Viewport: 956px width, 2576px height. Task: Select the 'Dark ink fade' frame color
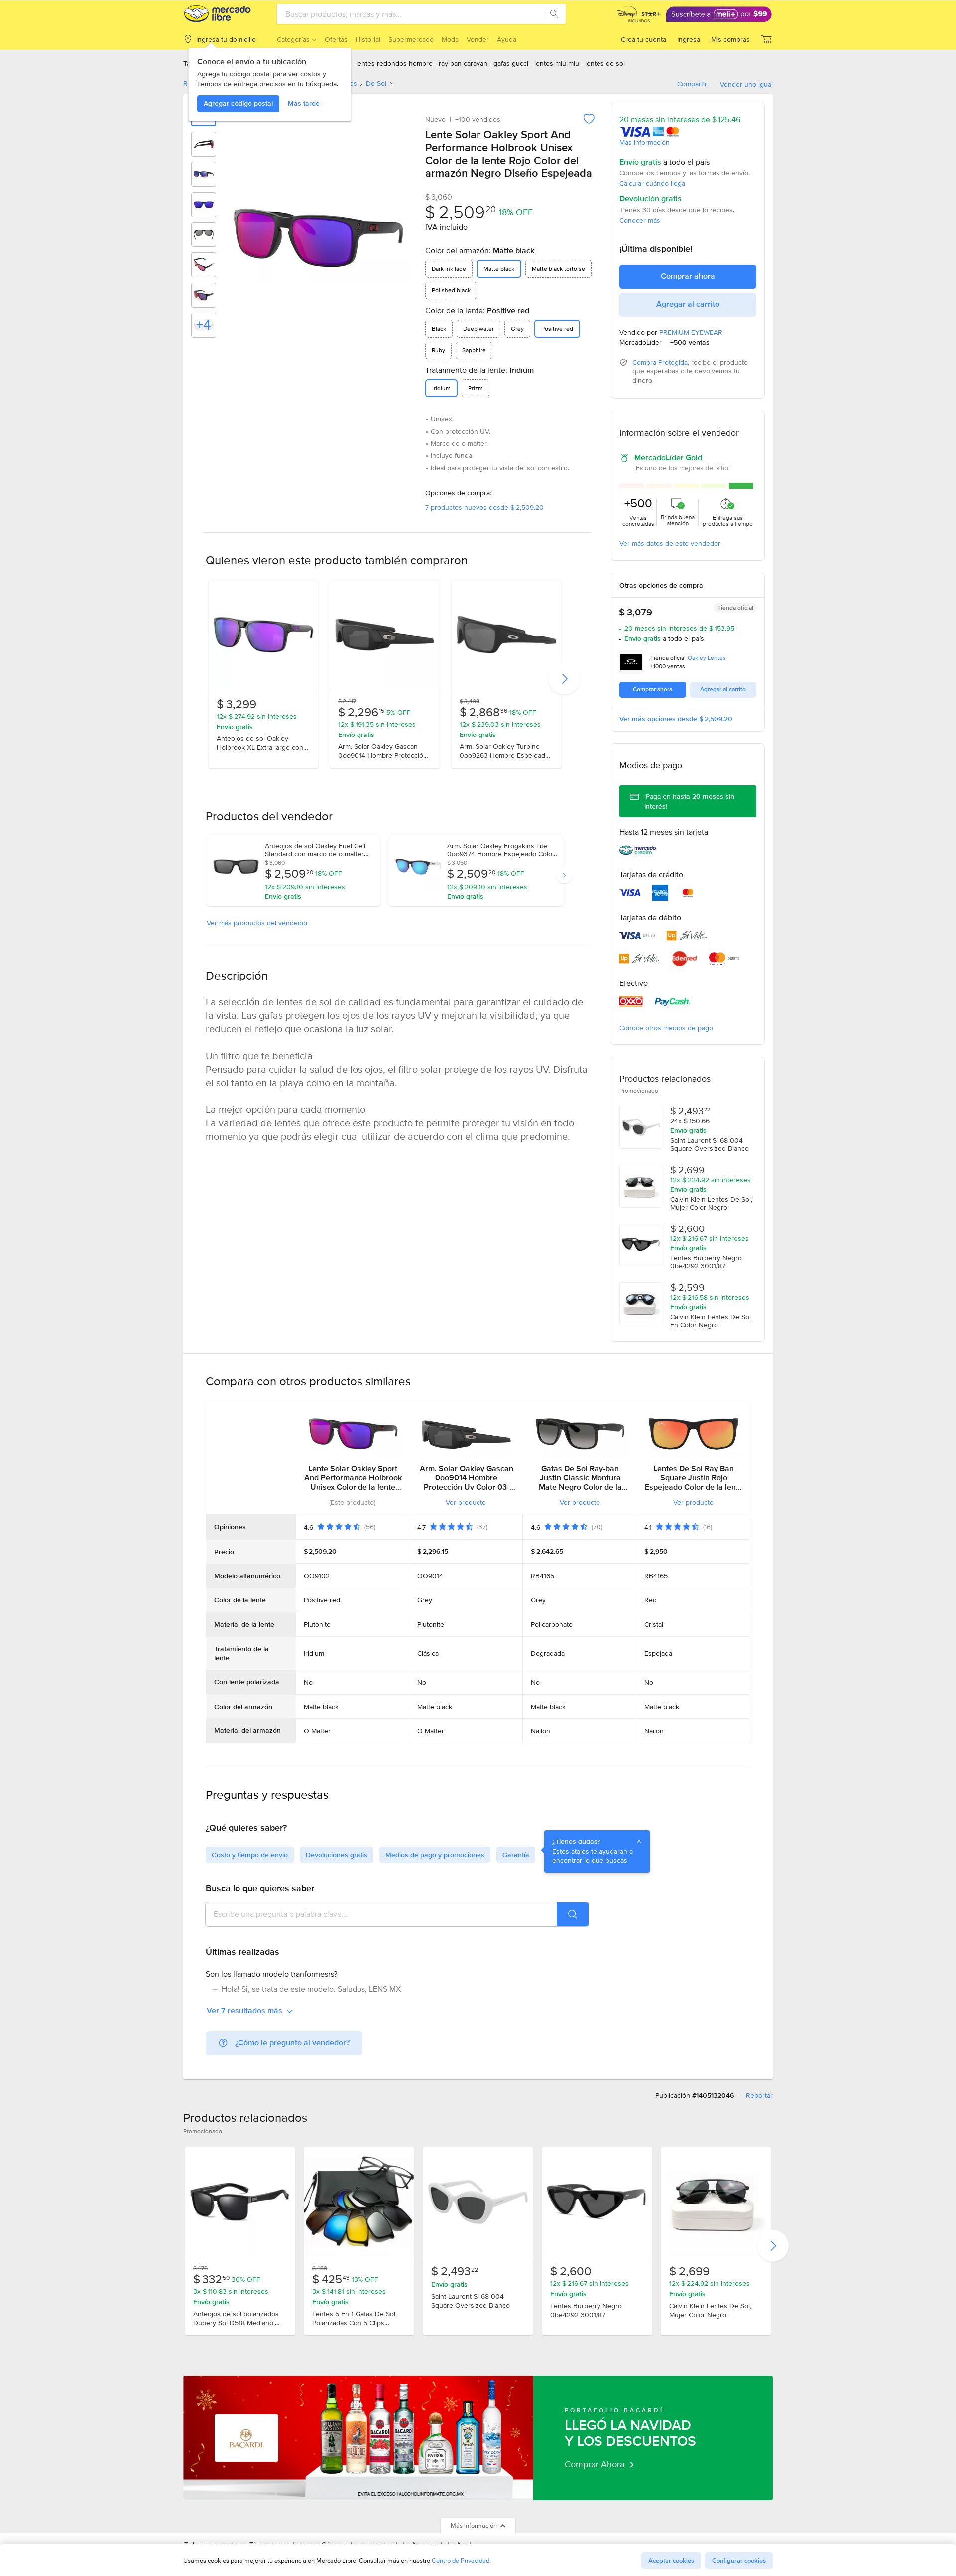pos(449,269)
